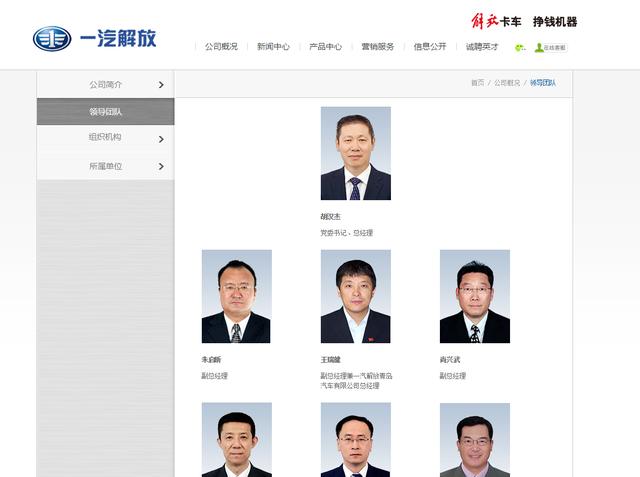Open 信息公开 in the top navigation
This screenshot has height=477, width=640.
point(430,47)
